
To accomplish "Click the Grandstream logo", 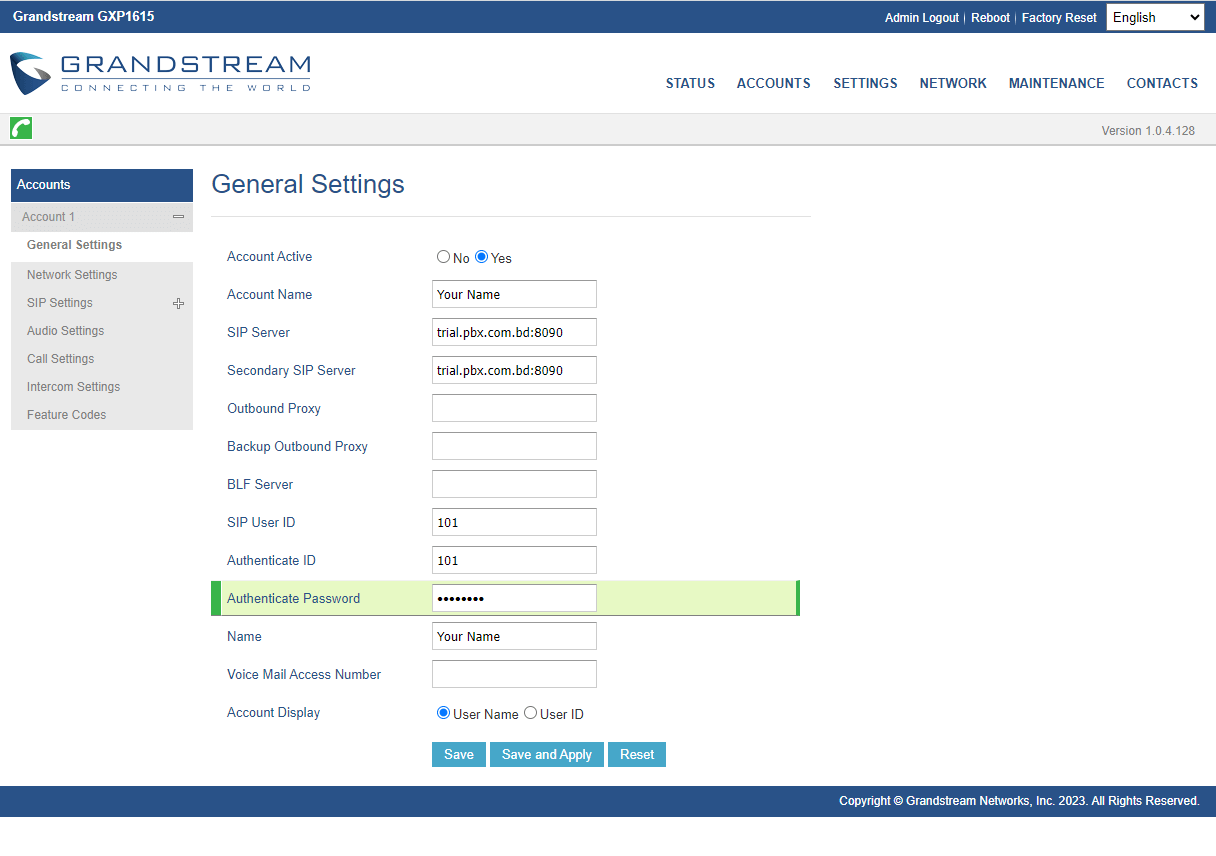I will point(160,73).
